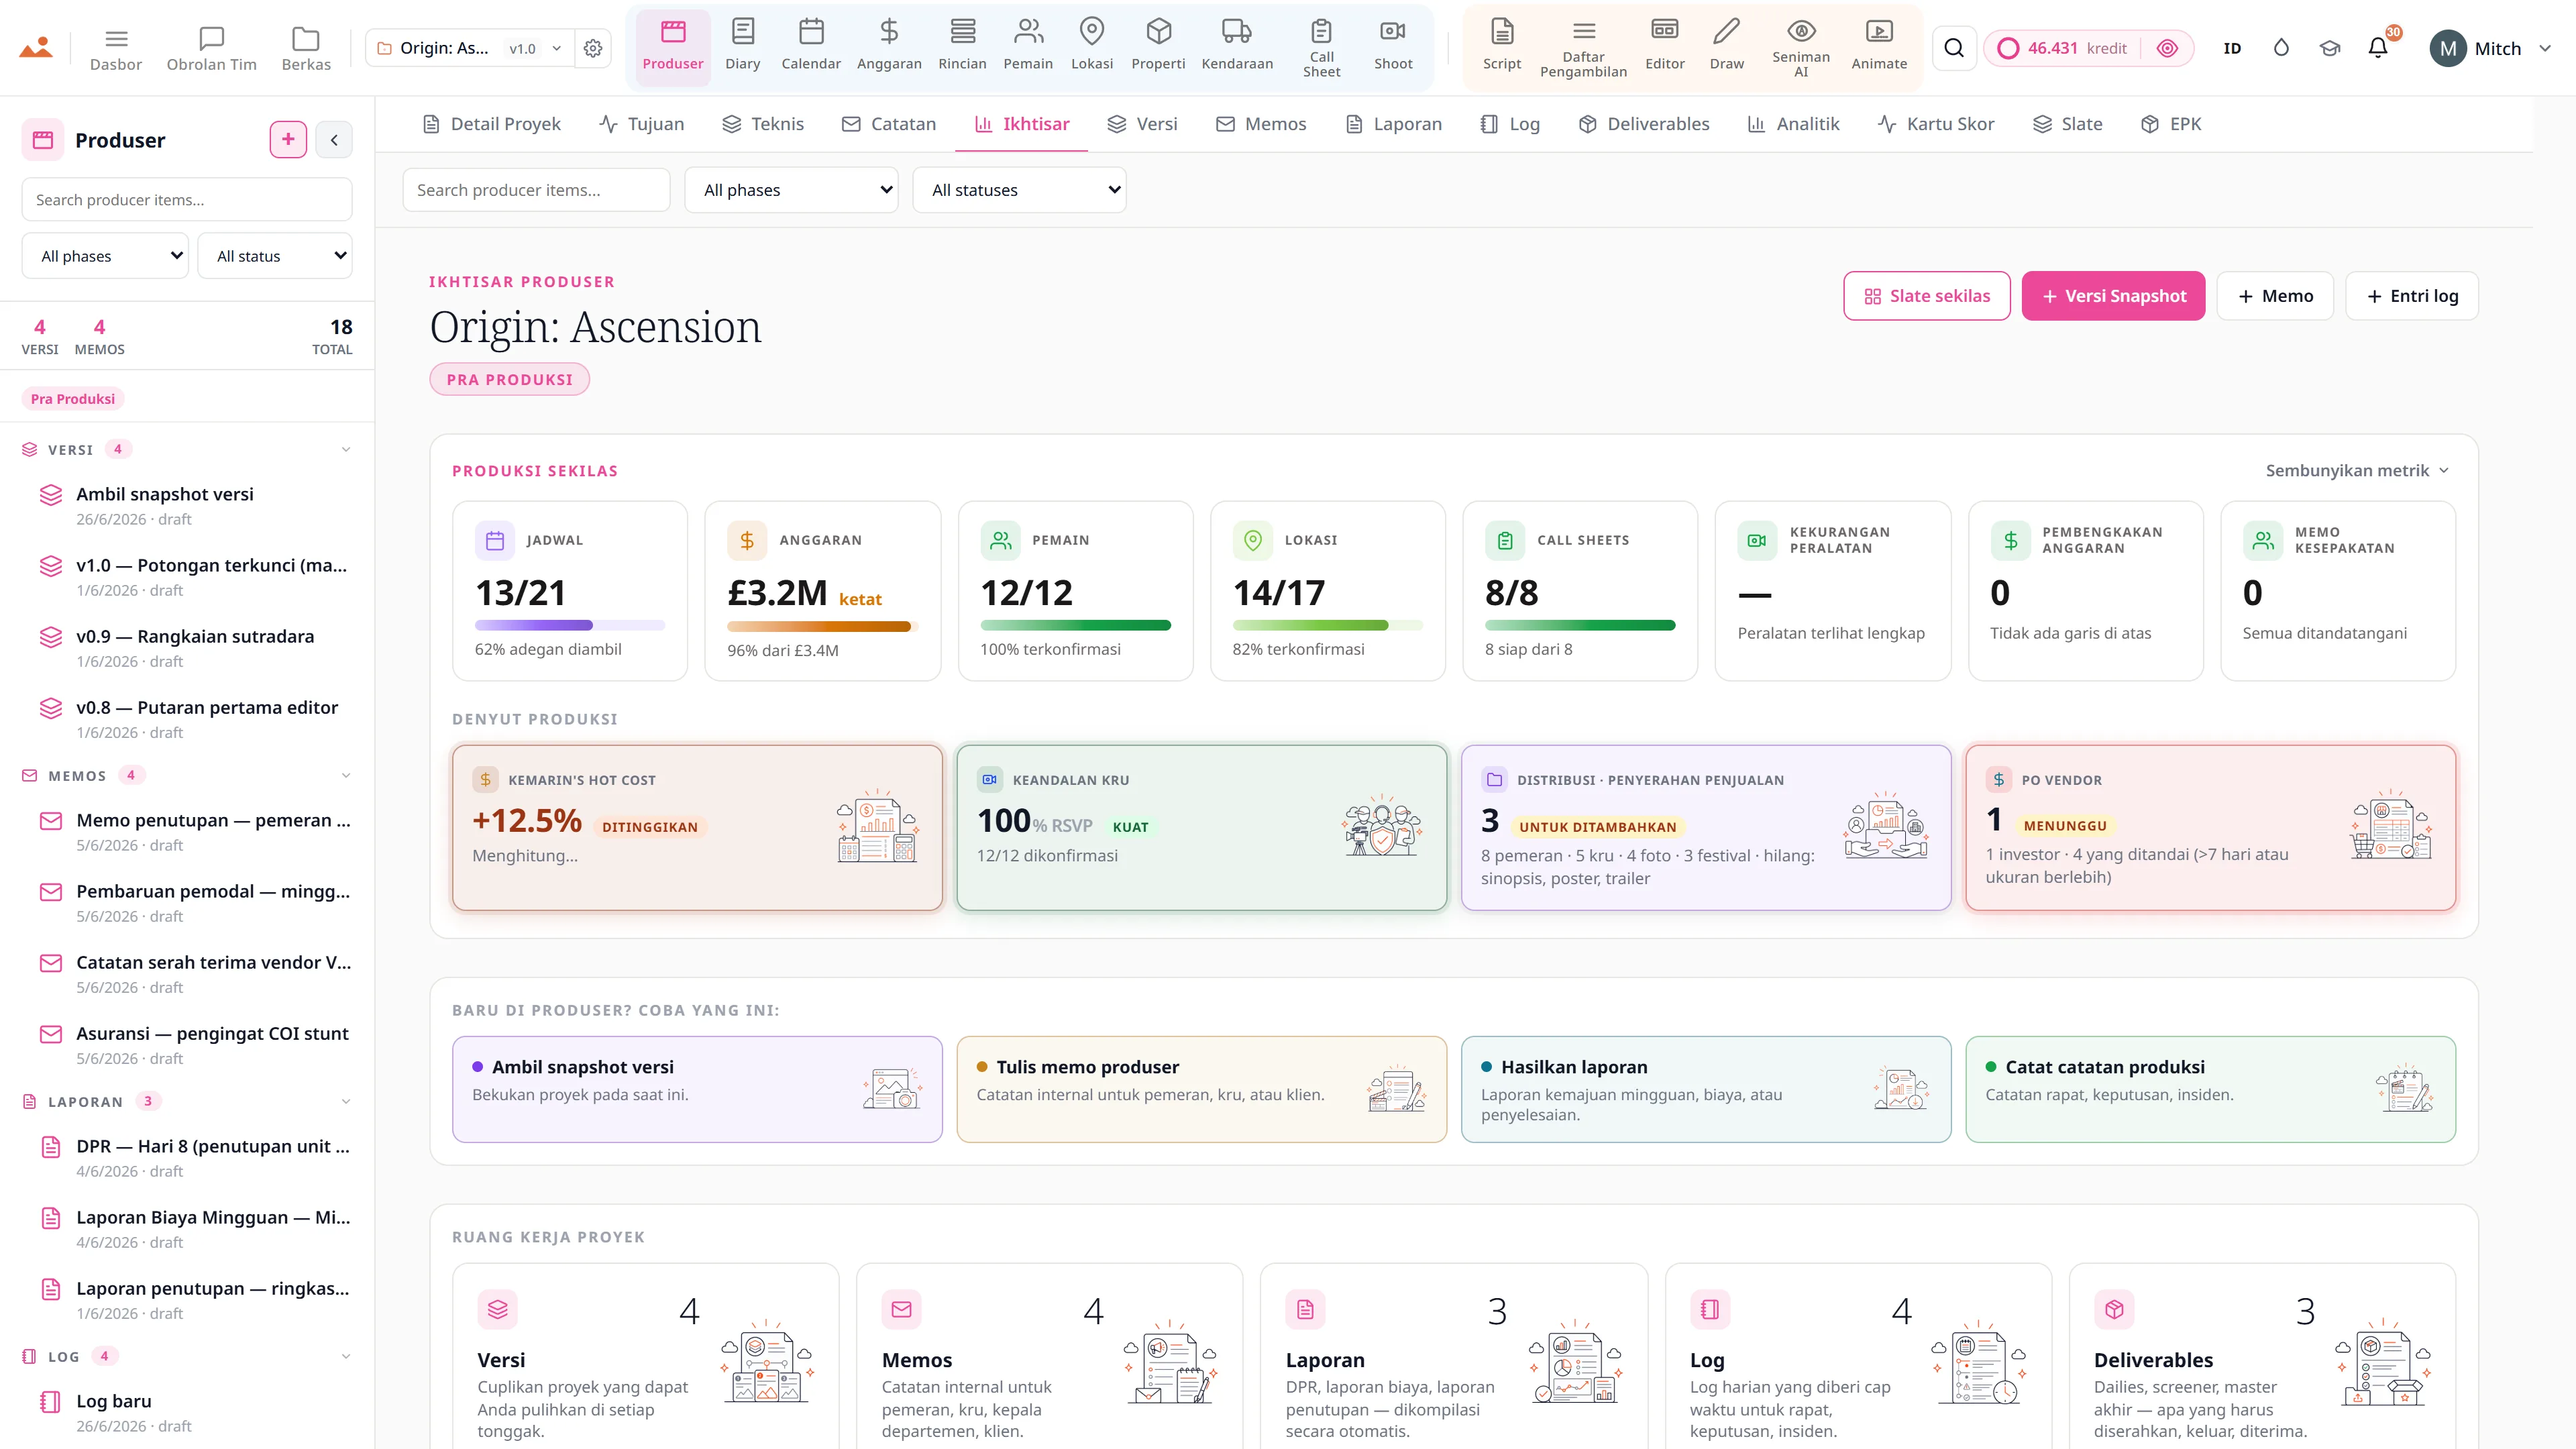
Task: Switch to Tujuan tab
Action: coord(642,124)
